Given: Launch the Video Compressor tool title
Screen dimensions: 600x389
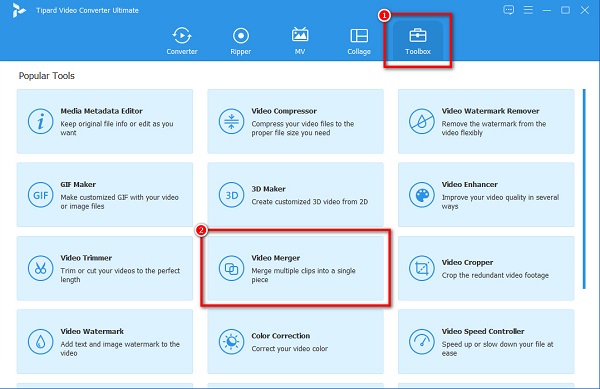Looking at the screenshot, I should coord(284,111).
